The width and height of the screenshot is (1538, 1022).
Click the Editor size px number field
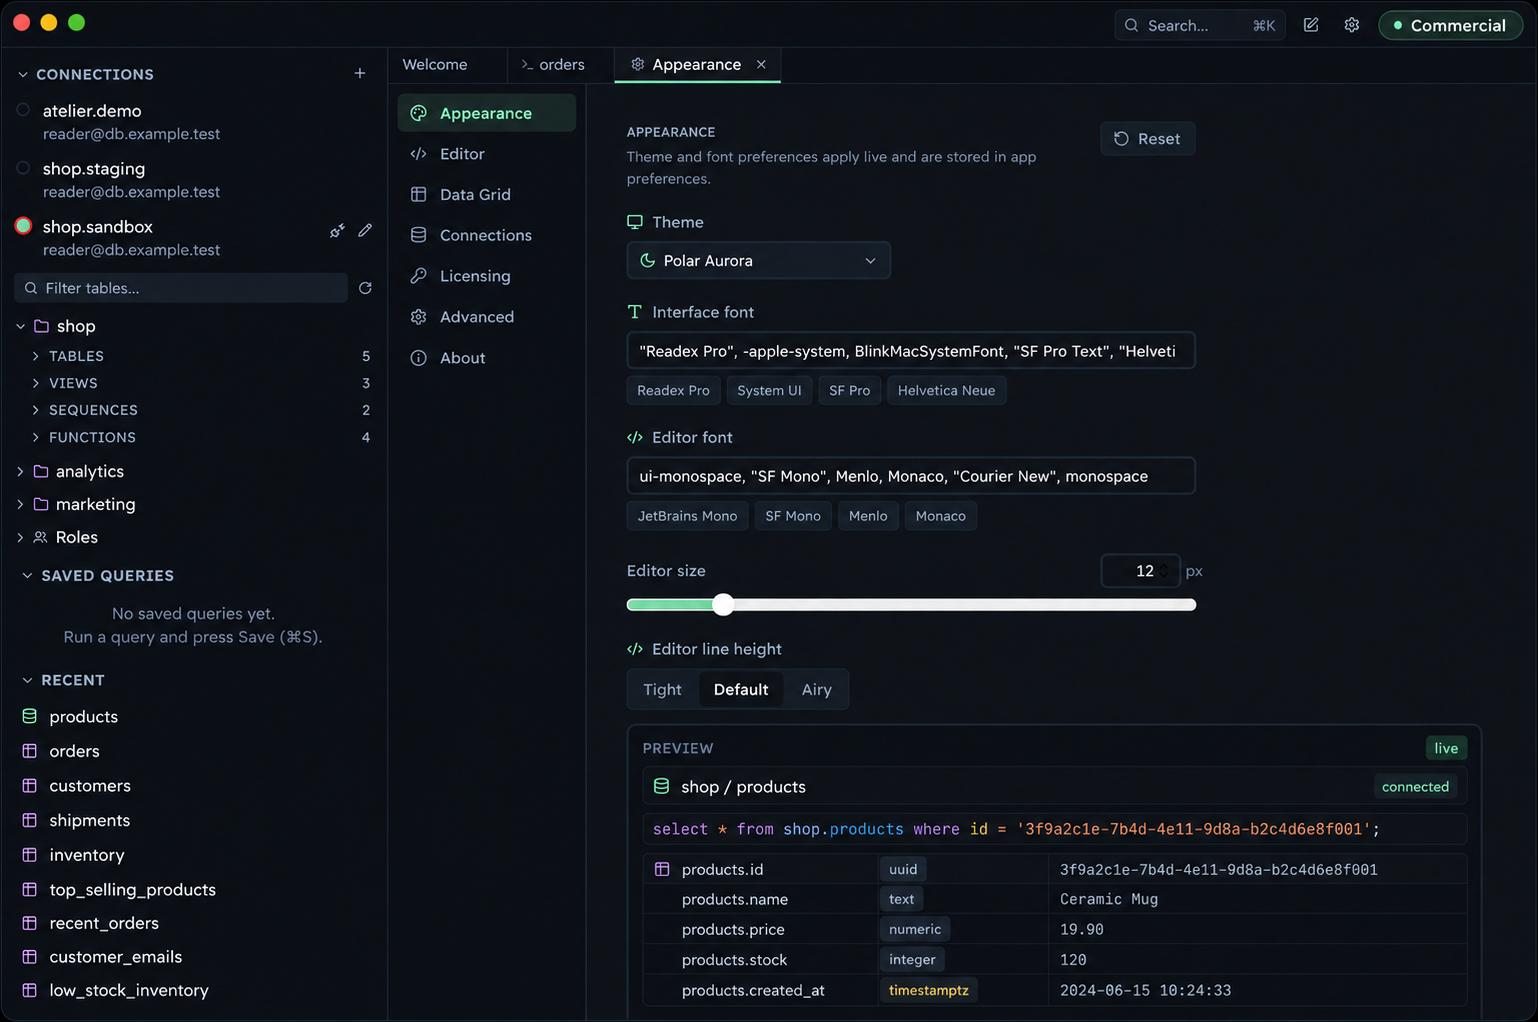coord(1140,571)
